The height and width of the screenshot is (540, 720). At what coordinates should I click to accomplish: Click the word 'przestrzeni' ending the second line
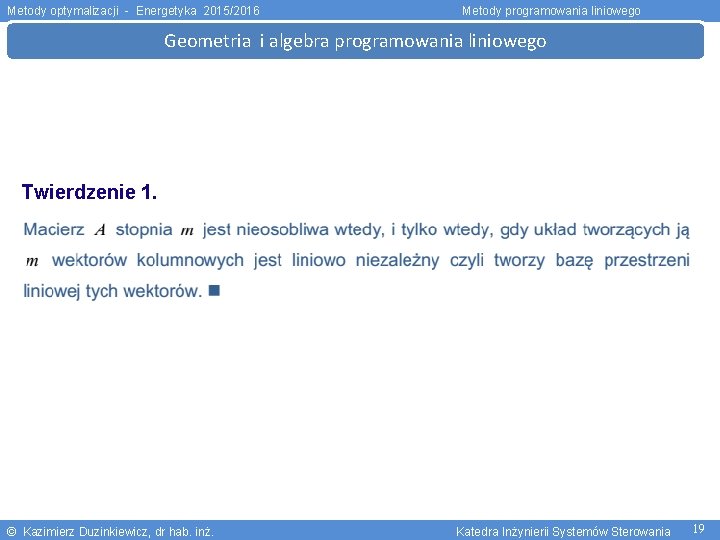(x=647, y=260)
